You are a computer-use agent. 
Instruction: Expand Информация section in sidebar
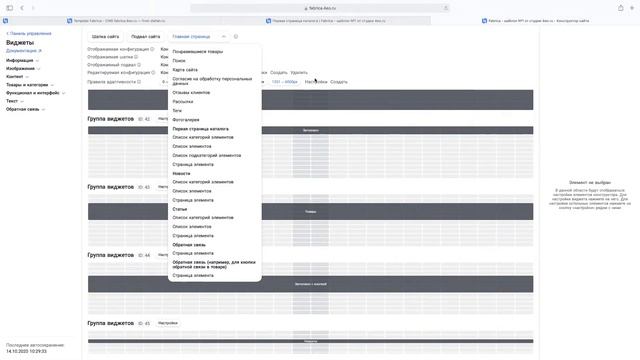22,60
